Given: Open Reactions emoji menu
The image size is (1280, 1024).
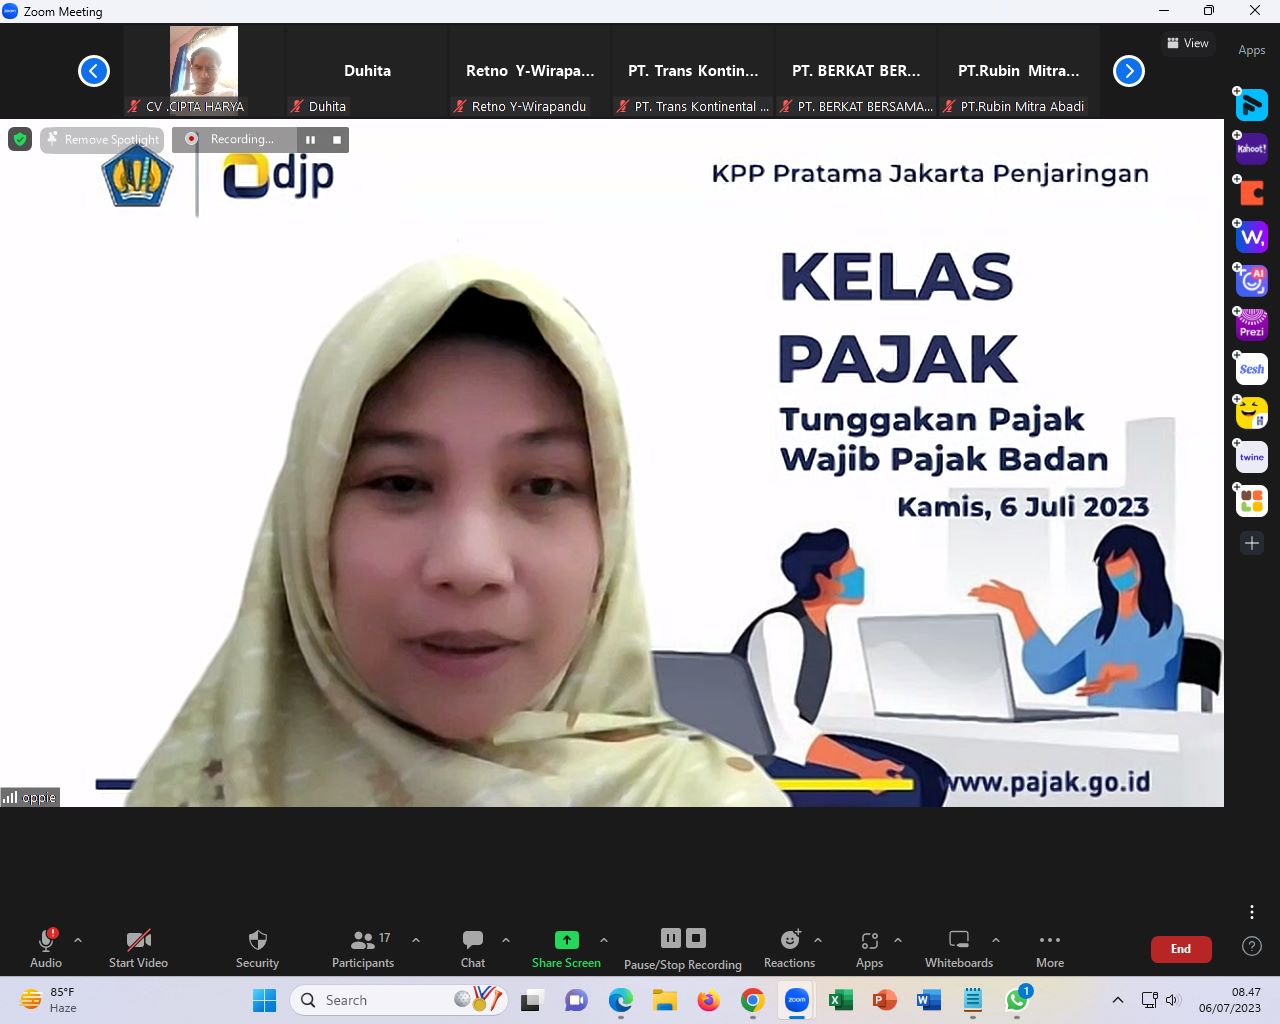Looking at the screenshot, I should pos(789,947).
